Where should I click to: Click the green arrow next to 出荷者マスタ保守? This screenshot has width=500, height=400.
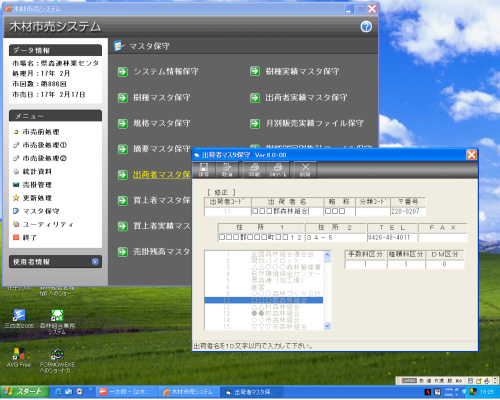(x=123, y=175)
